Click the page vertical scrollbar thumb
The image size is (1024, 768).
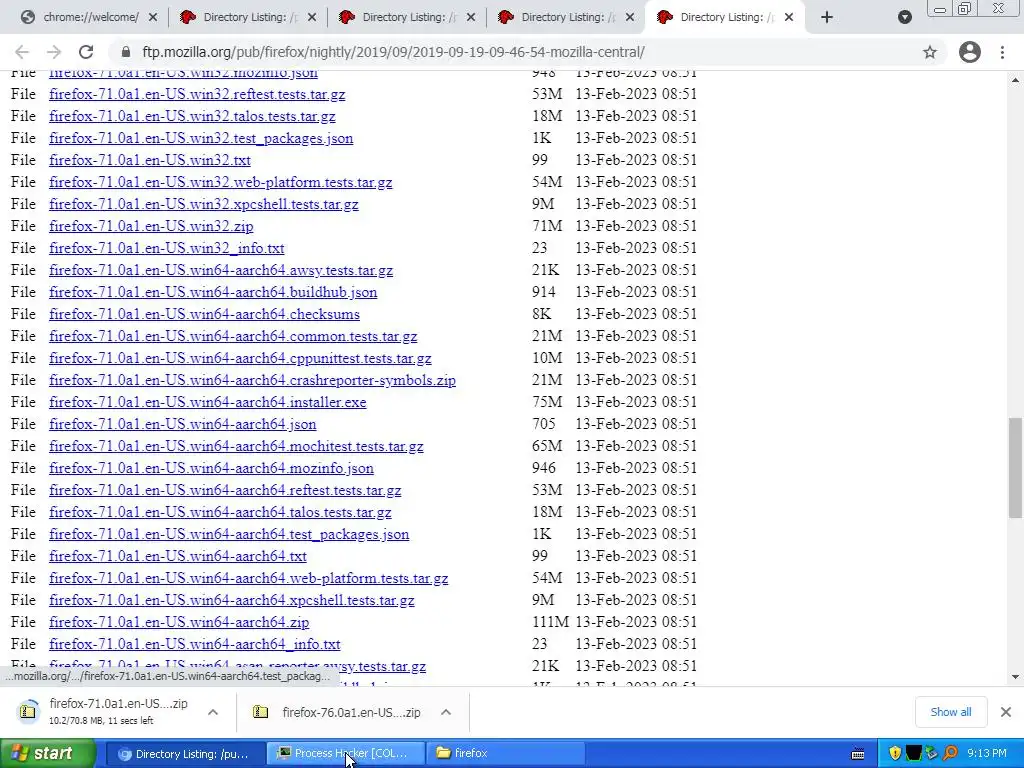[x=1016, y=467]
